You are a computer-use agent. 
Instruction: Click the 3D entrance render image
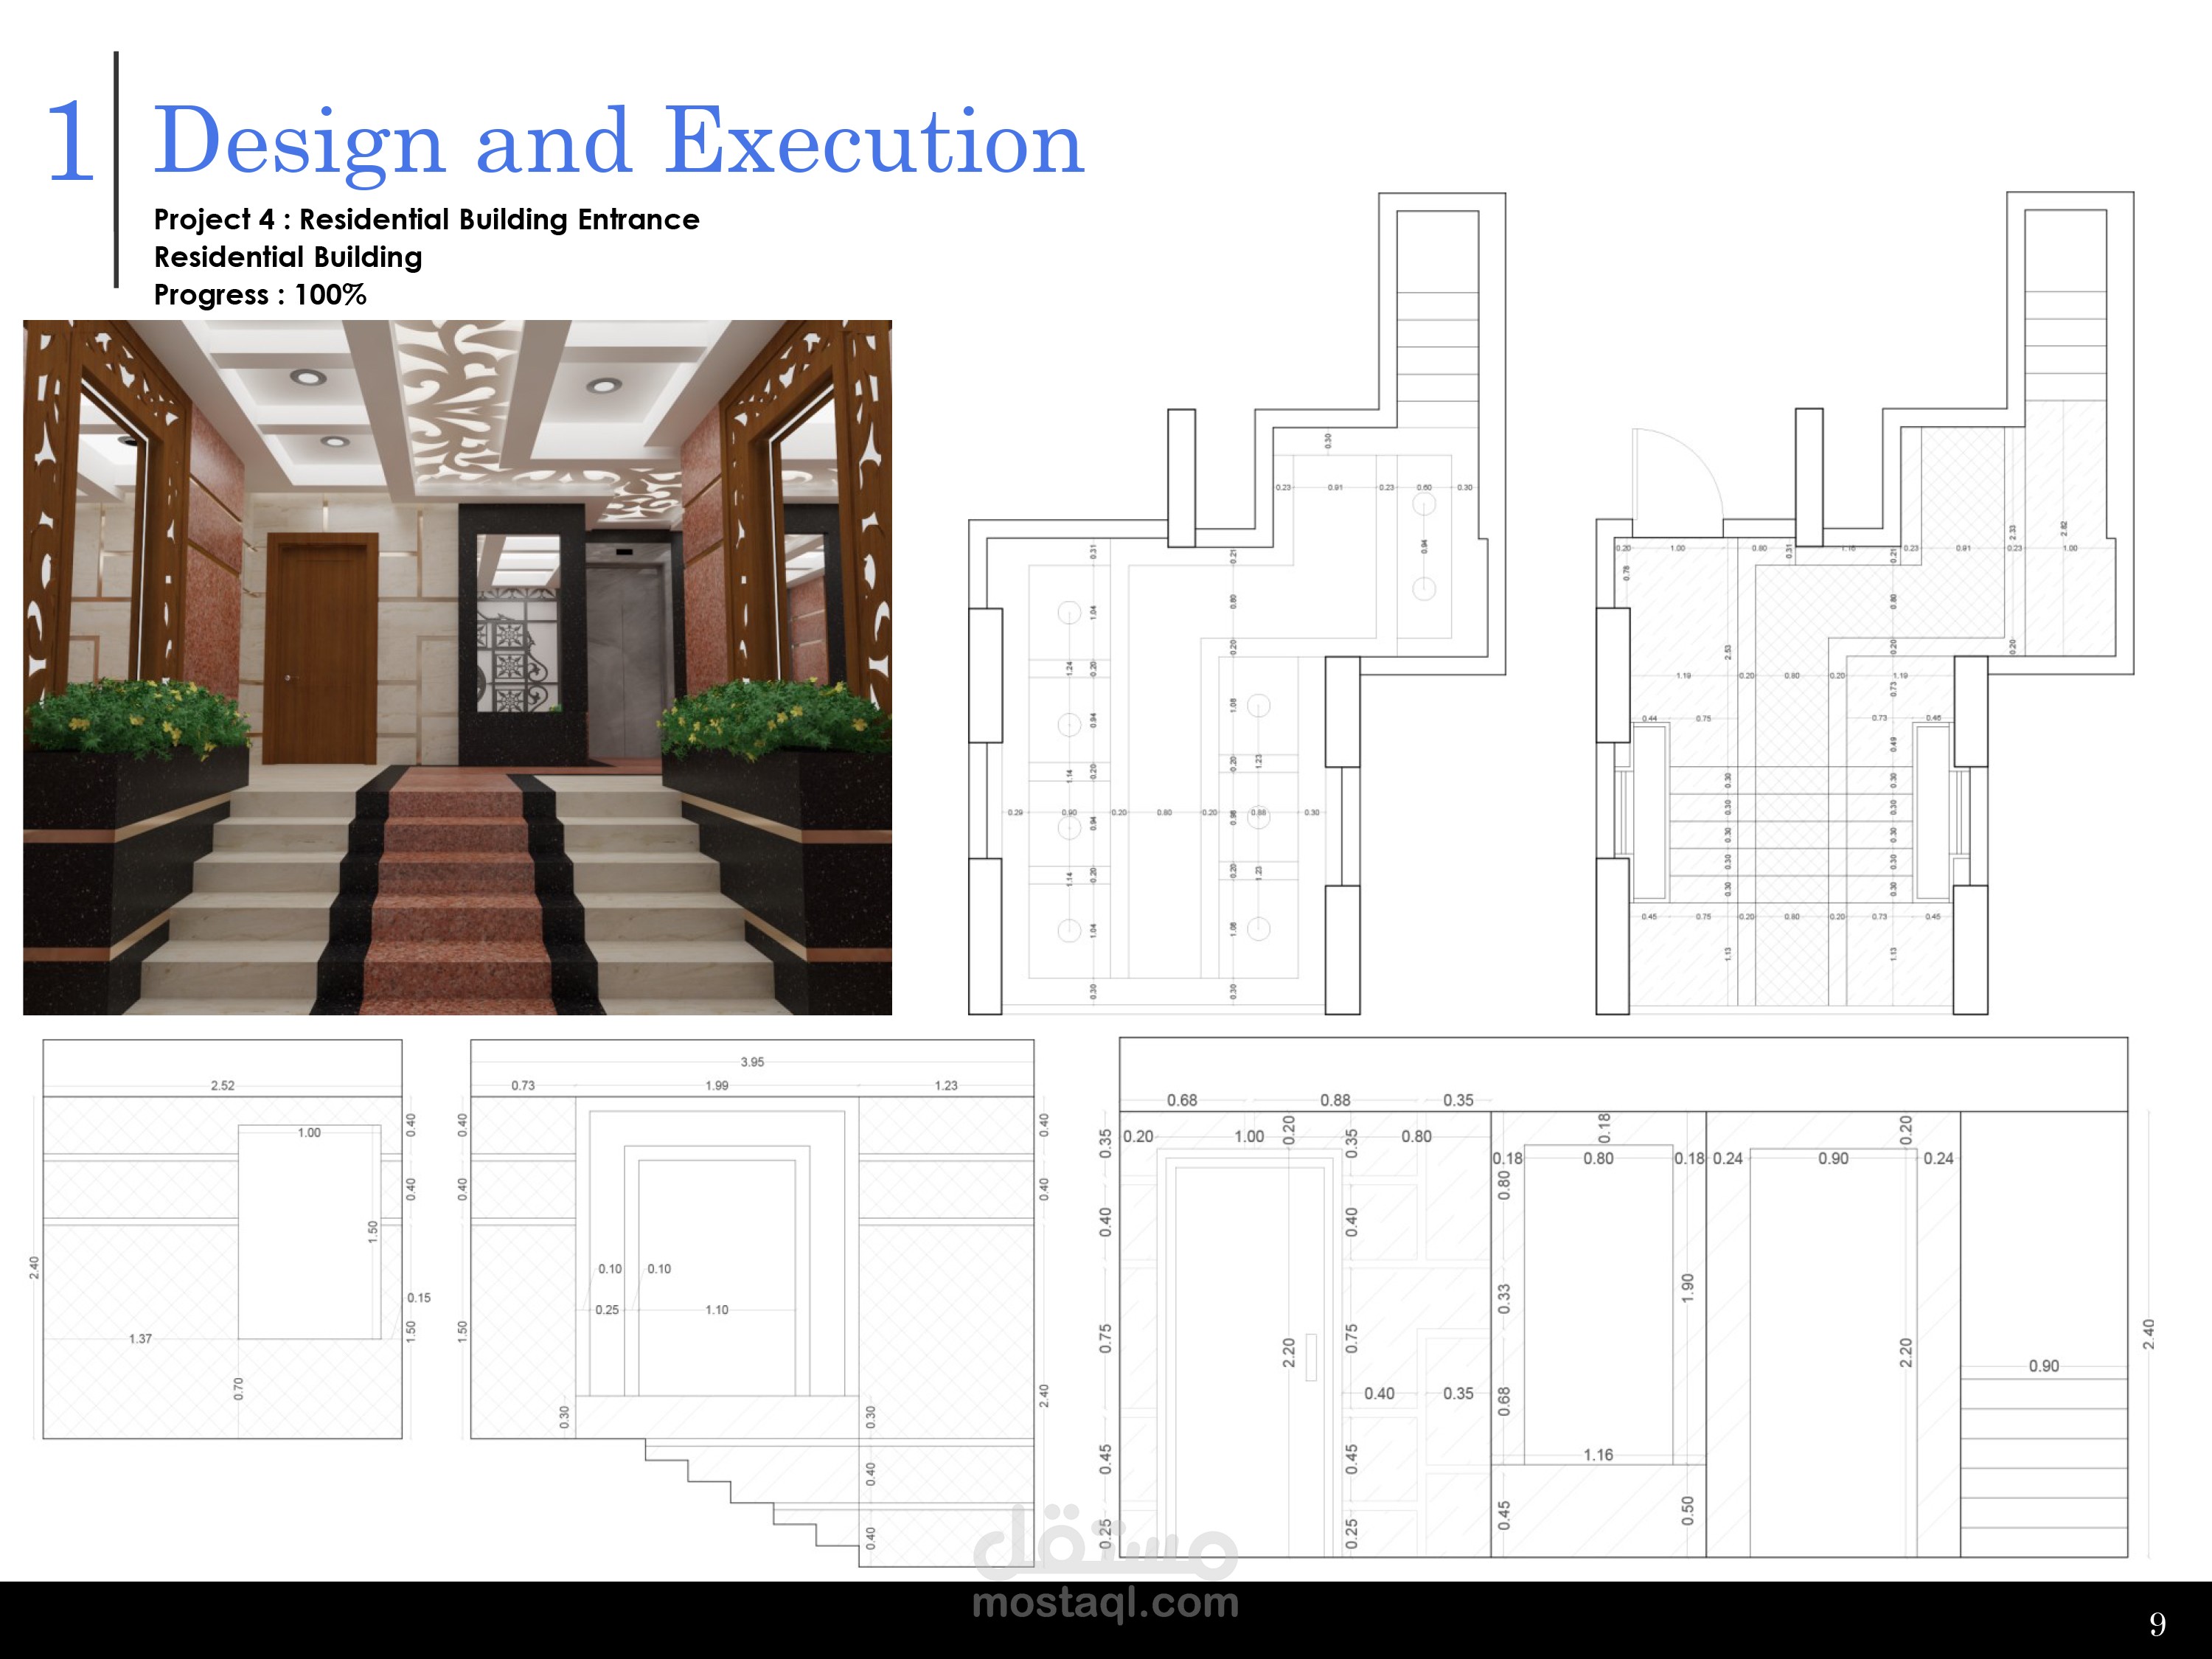point(455,670)
